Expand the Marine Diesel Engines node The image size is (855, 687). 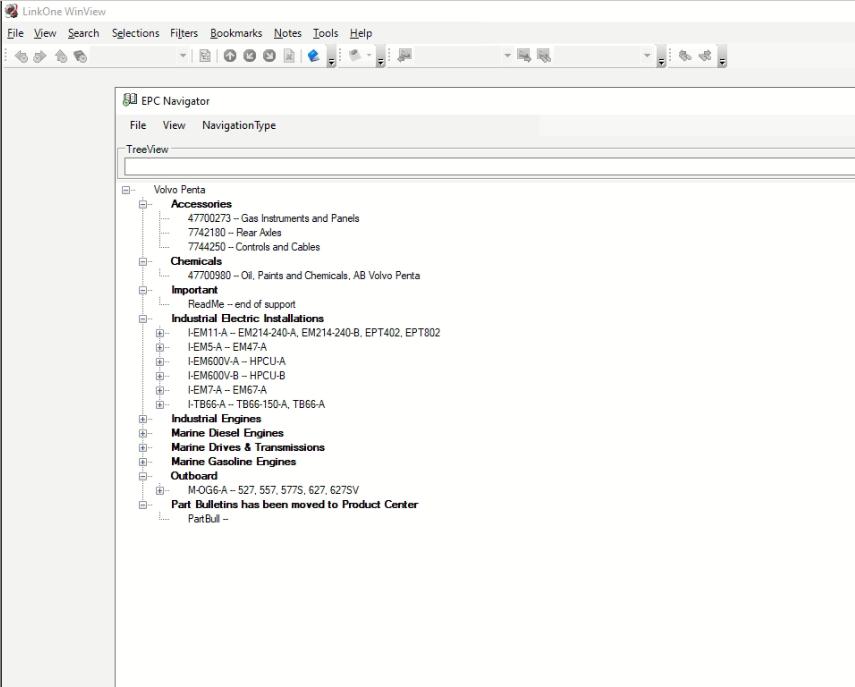click(144, 433)
